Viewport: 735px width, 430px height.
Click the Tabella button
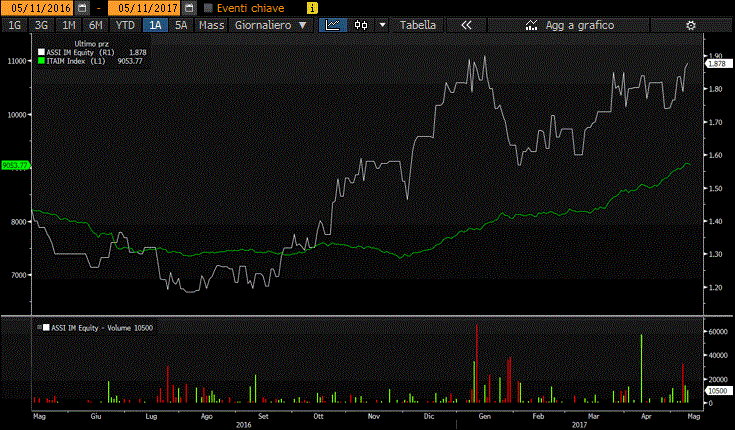click(x=418, y=24)
